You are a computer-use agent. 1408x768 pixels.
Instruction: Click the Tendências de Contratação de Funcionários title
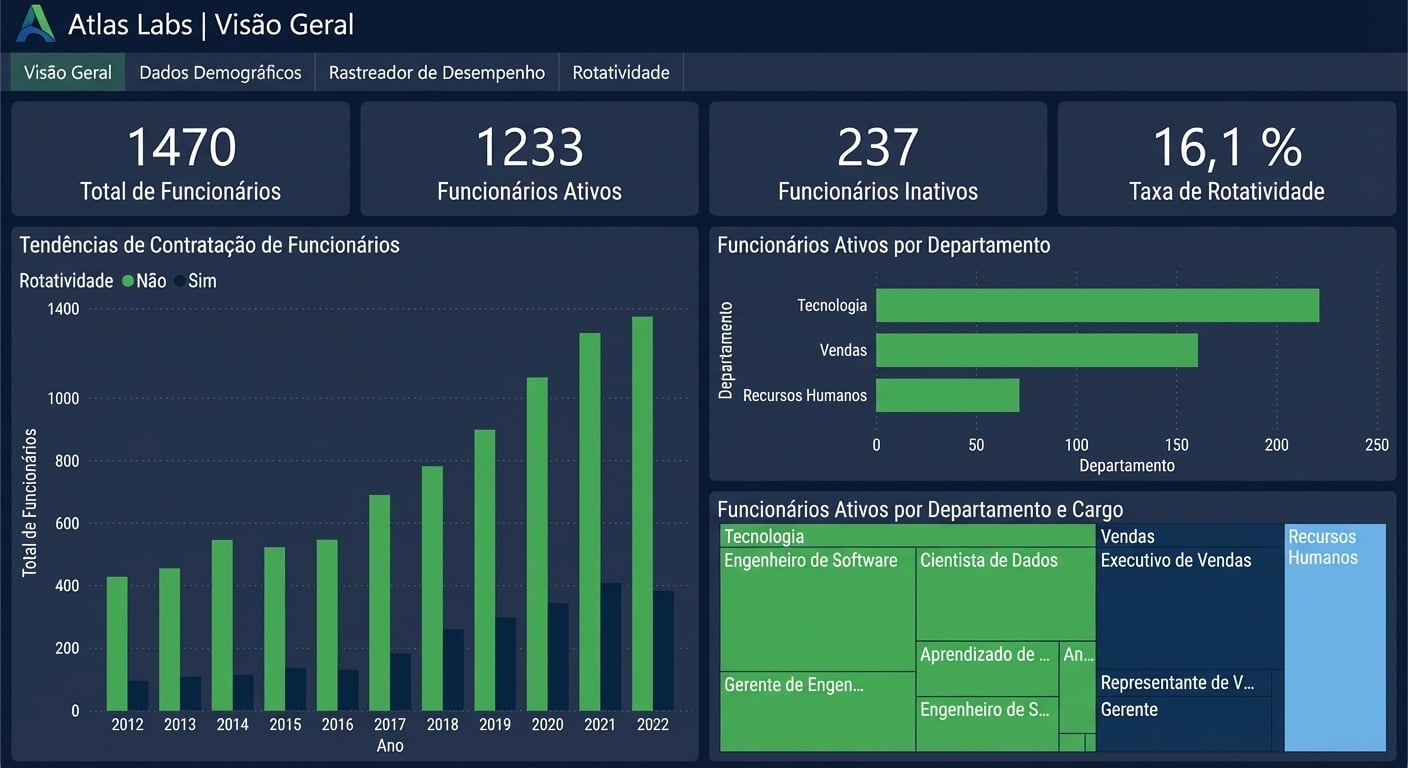(209, 245)
